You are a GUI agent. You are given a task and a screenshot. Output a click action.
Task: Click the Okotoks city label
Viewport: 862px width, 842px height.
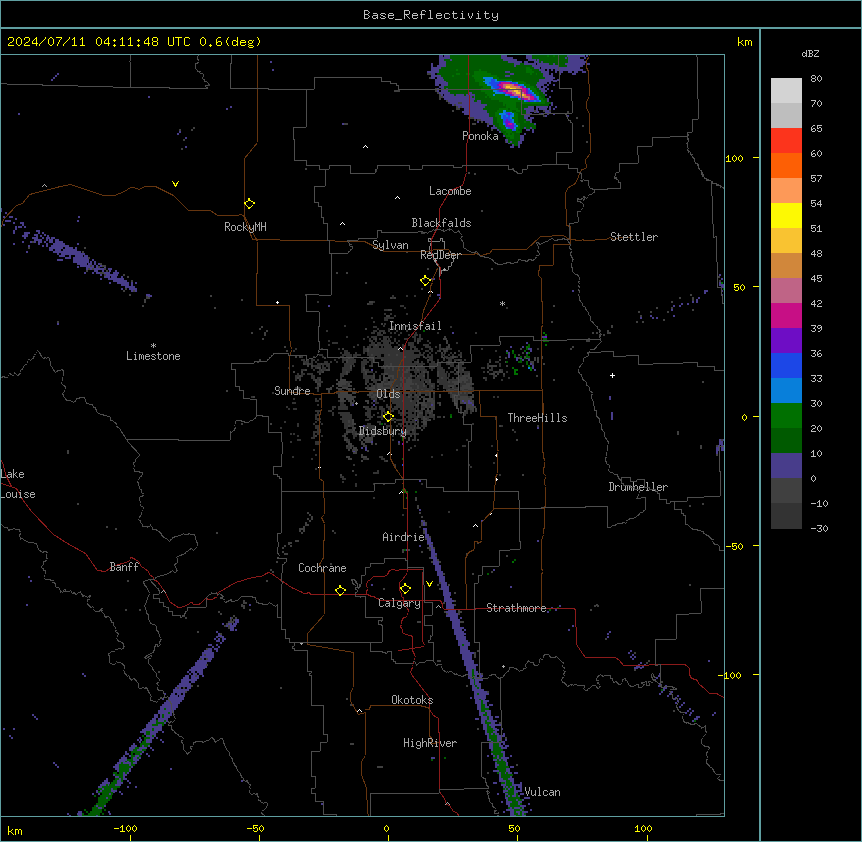(x=412, y=700)
